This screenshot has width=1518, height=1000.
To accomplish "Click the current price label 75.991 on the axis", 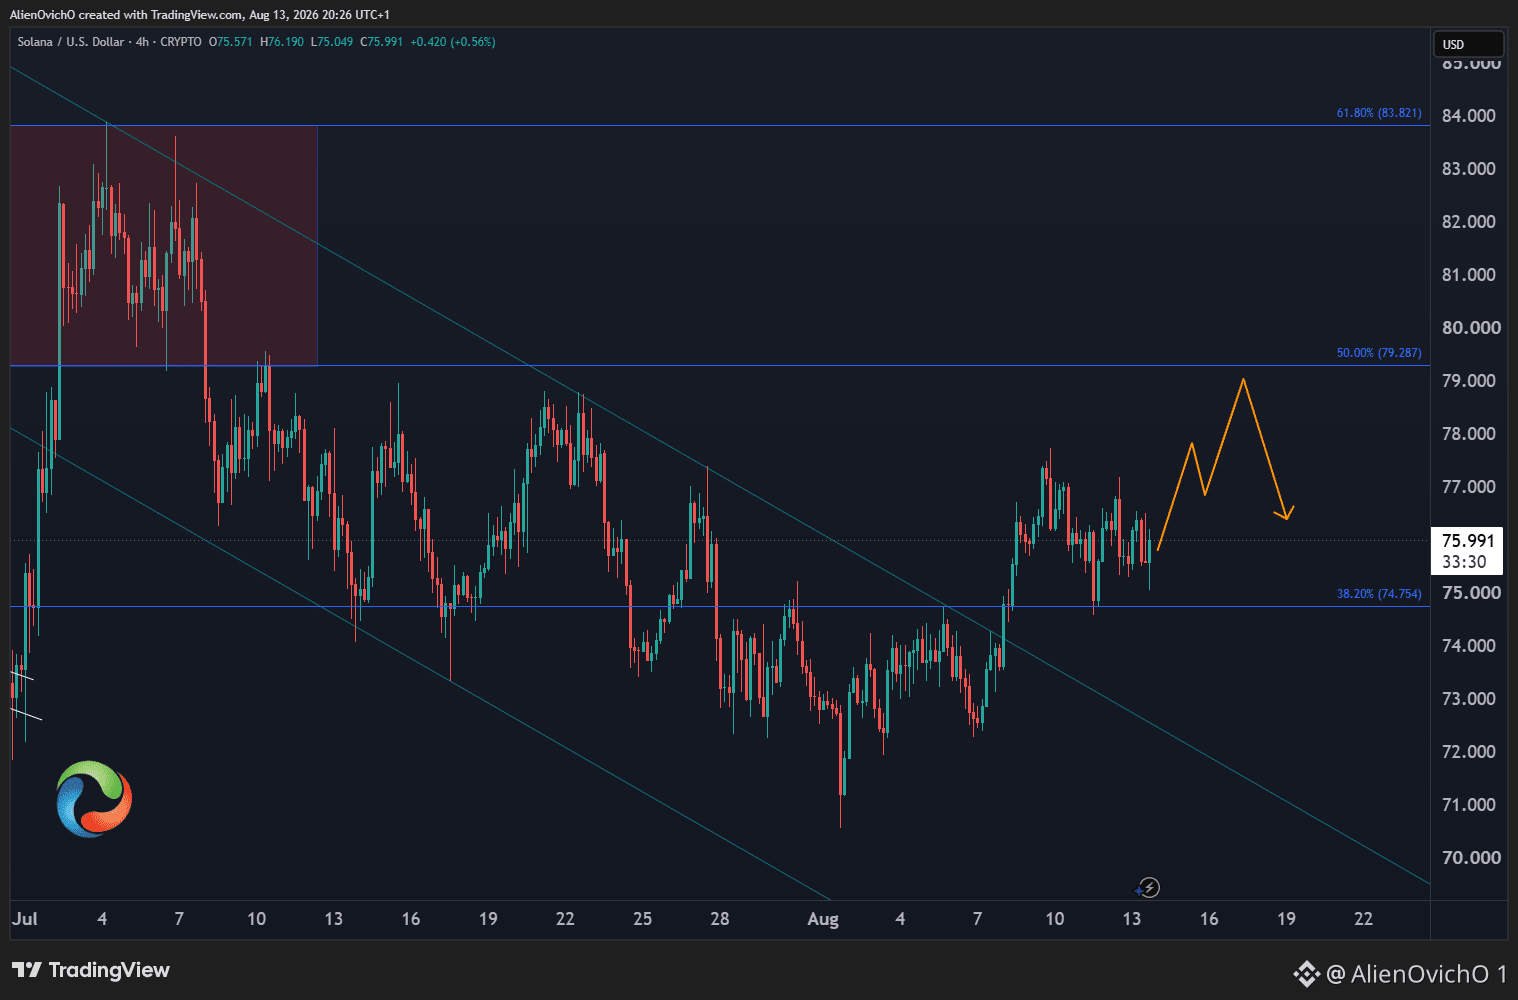I will click(x=1468, y=541).
